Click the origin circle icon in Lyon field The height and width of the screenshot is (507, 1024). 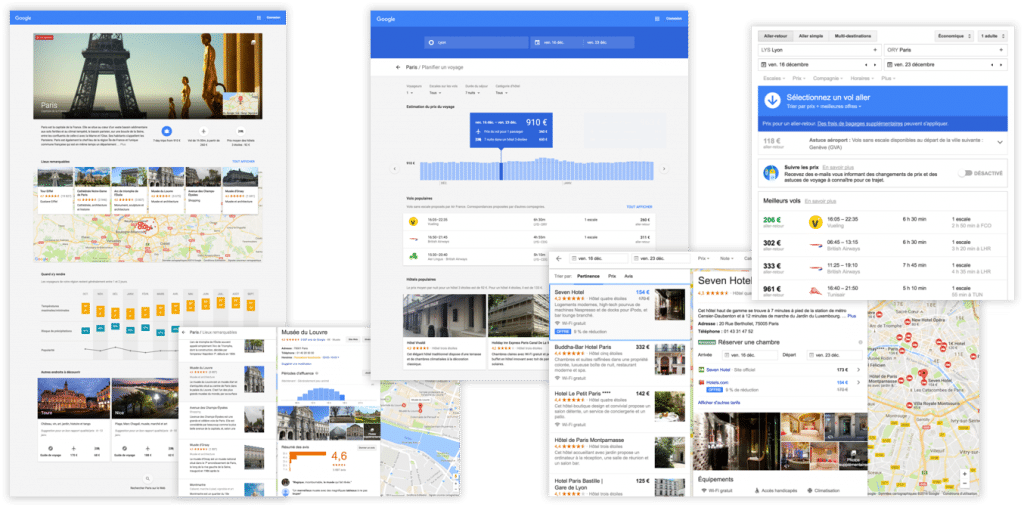[x=430, y=42]
